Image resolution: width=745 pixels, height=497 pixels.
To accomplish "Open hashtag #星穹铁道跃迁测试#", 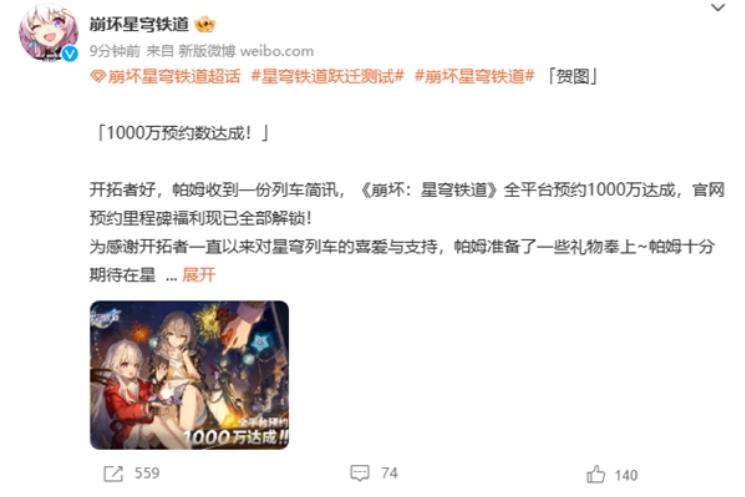I will click(327, 76).
